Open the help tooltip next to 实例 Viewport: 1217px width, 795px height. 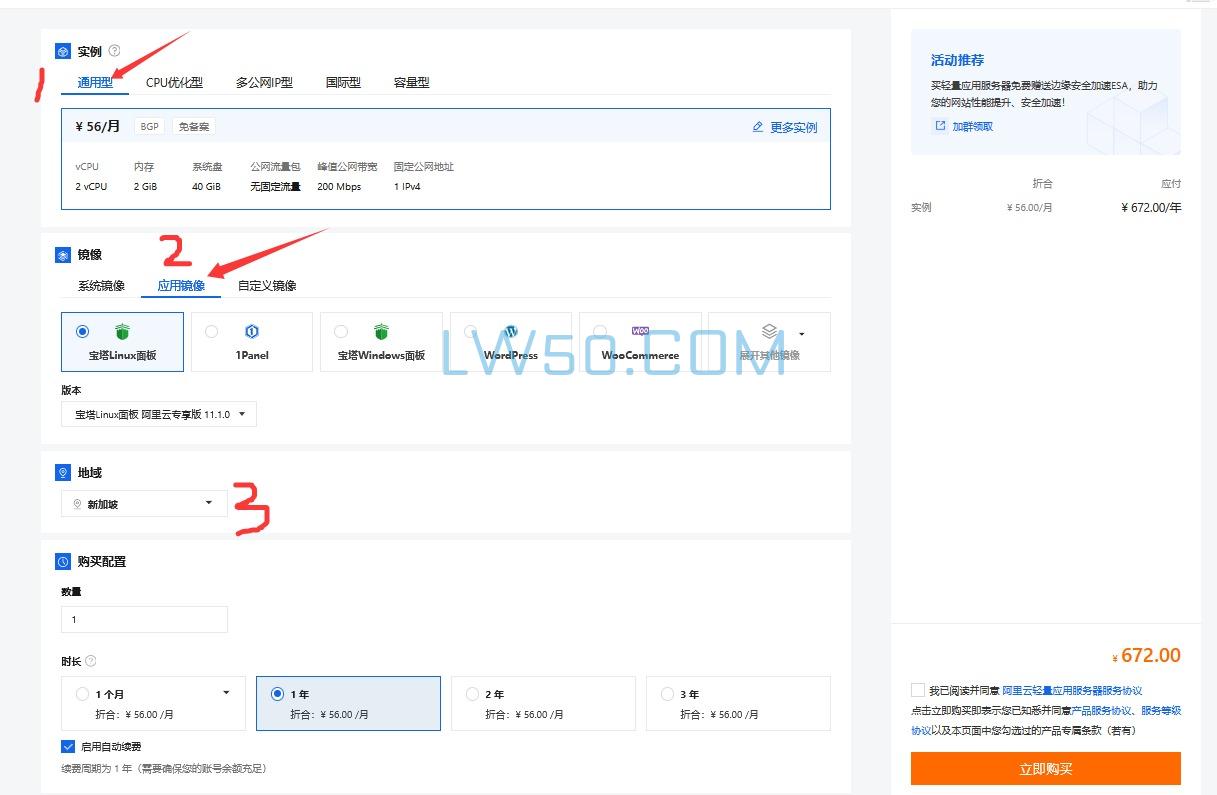pos(114,50)
